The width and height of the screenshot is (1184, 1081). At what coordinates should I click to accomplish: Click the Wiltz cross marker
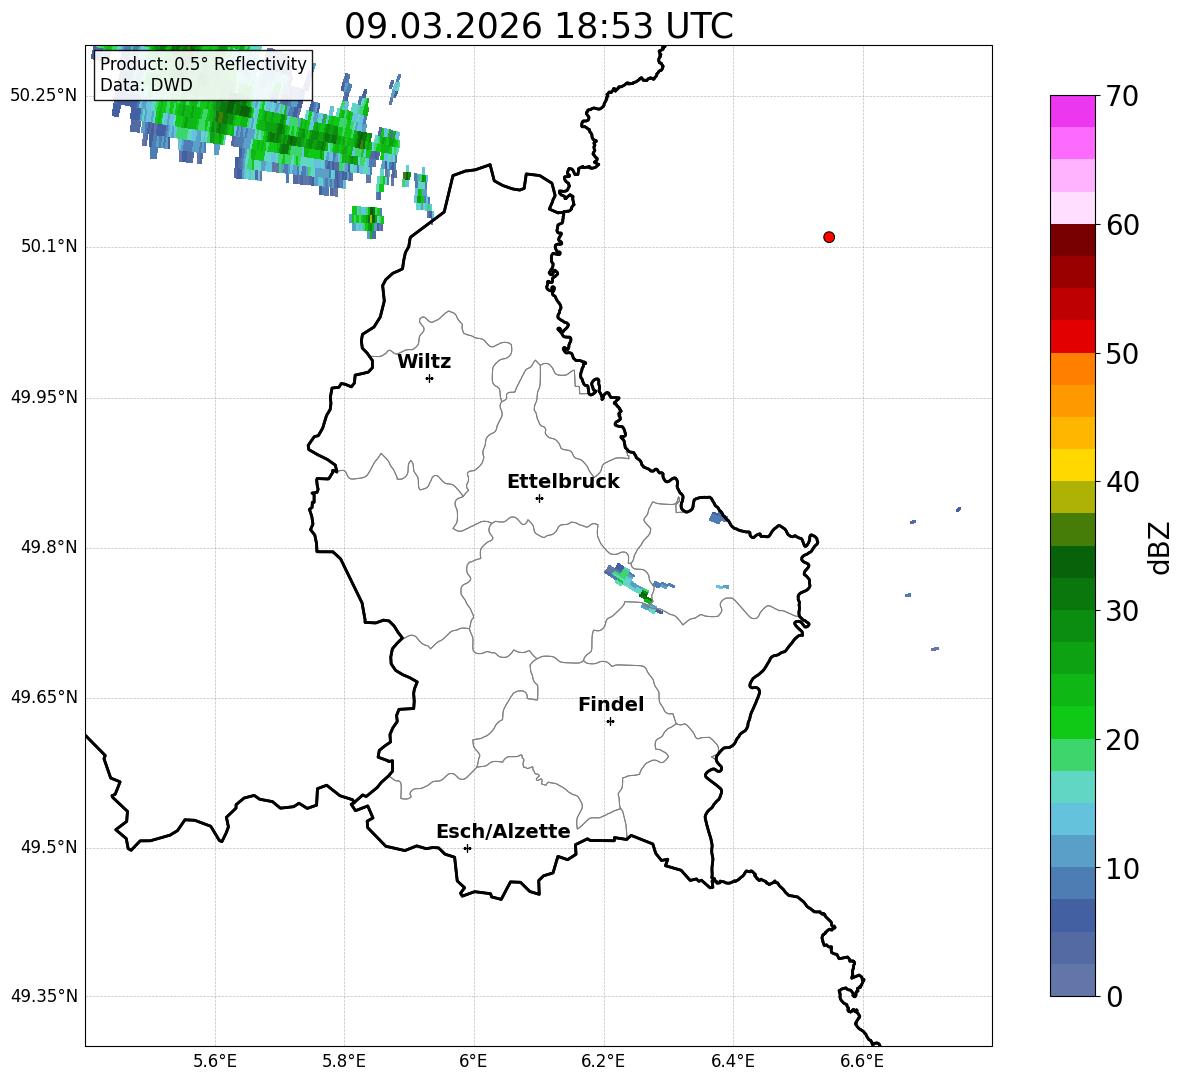(x=429, y=378)
